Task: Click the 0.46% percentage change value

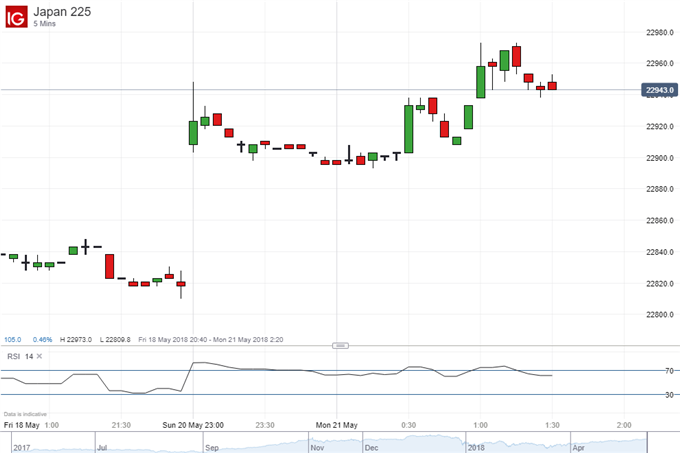Action: pos(42,340)
